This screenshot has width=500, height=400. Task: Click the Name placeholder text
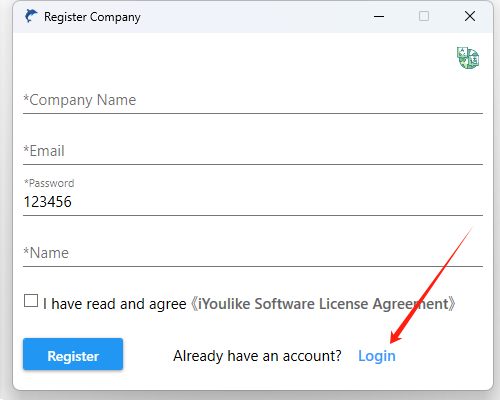tap(46, 253)
